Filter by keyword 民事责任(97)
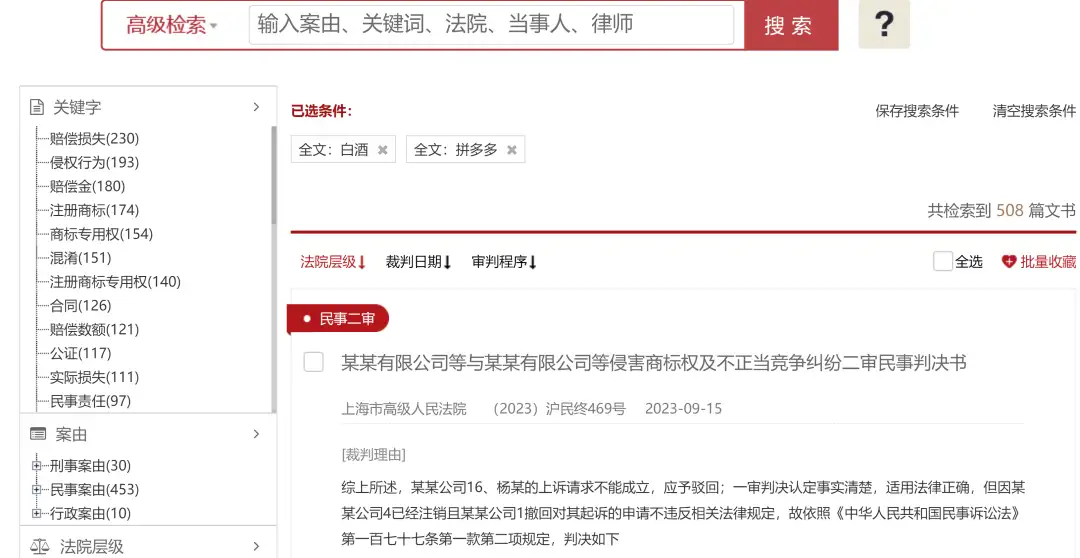Viewport: 1080px width, 558px height. (x=90, y=401)
